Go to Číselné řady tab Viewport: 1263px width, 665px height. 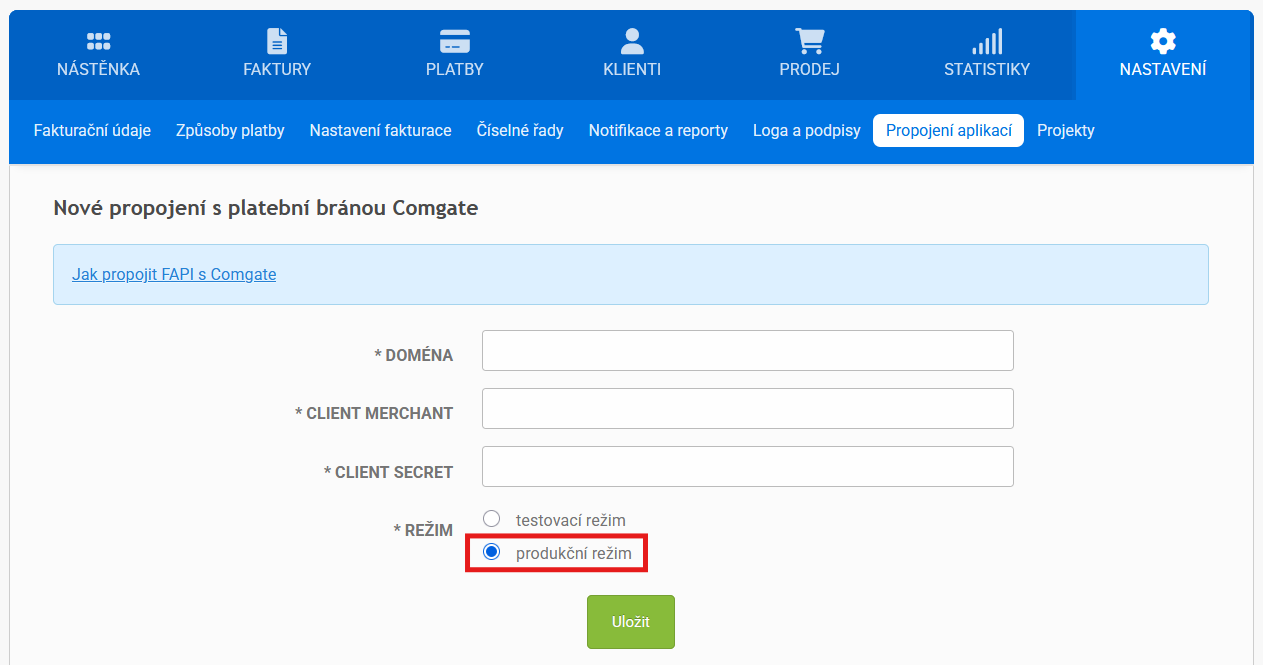(520, 130)
